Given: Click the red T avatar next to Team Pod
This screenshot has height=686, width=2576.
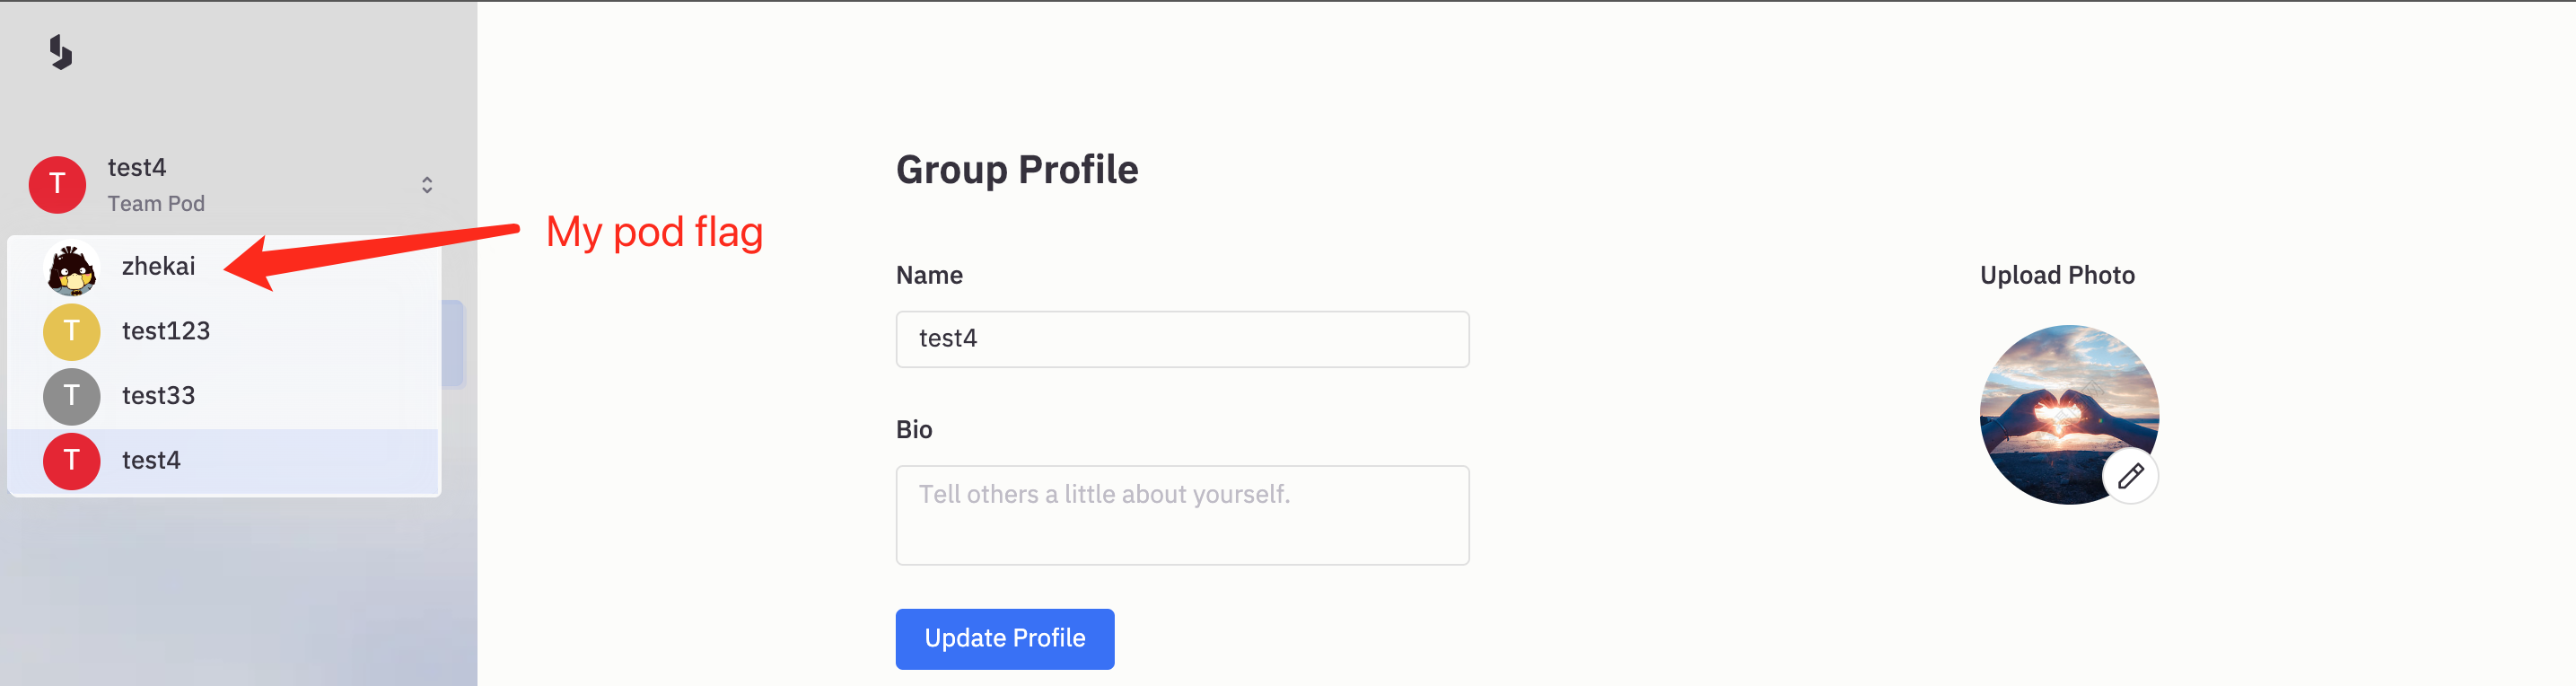Looking at the screenshot, I should click(x=57, y=184).
